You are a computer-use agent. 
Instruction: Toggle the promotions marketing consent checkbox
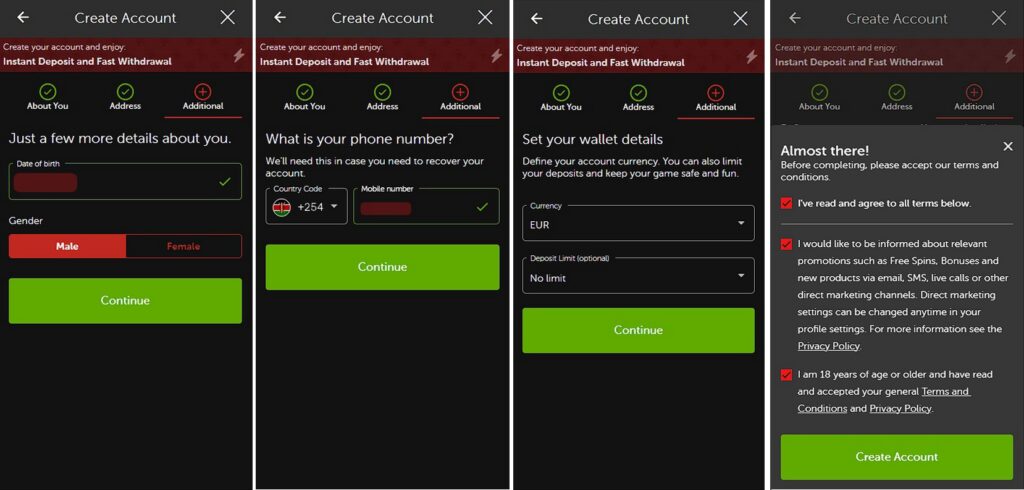[x=787, y=244]
